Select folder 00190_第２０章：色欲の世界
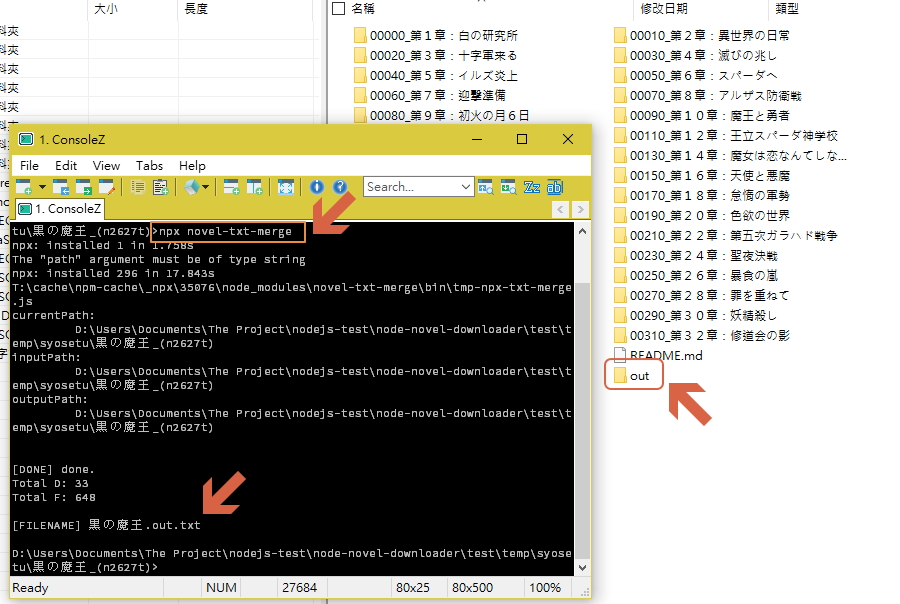 [x=702, y=216]
